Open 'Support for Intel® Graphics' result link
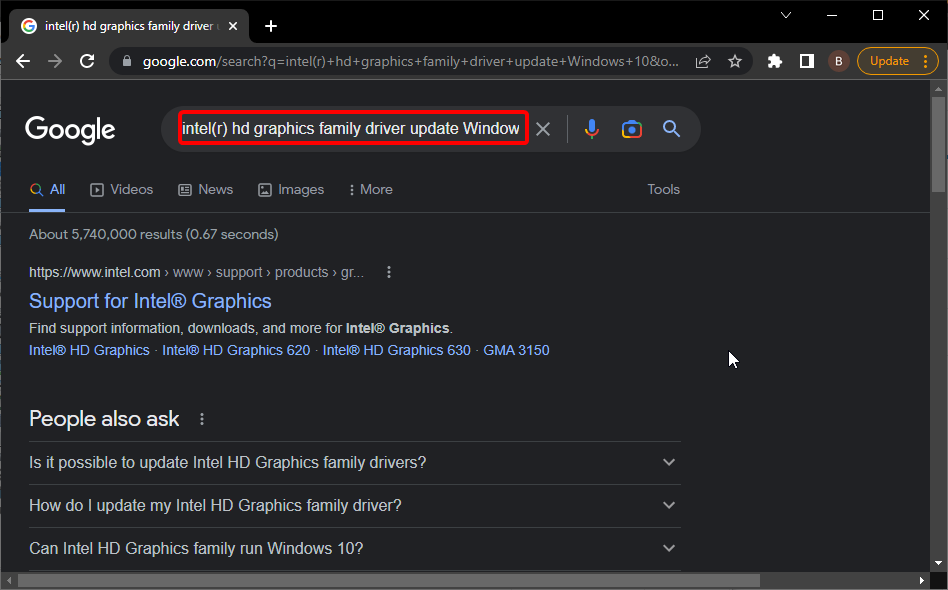948x590 pixels. 150,301
